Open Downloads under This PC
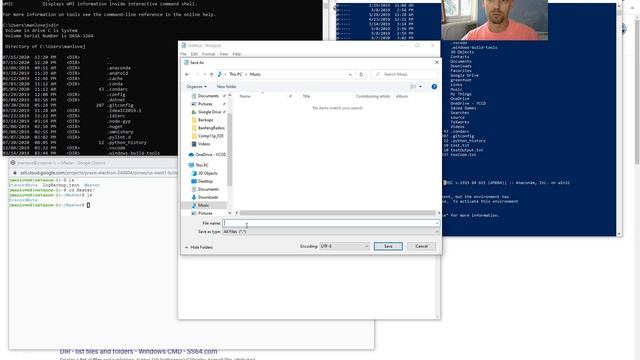The image size is (640, 360). [x=208, y=197]
